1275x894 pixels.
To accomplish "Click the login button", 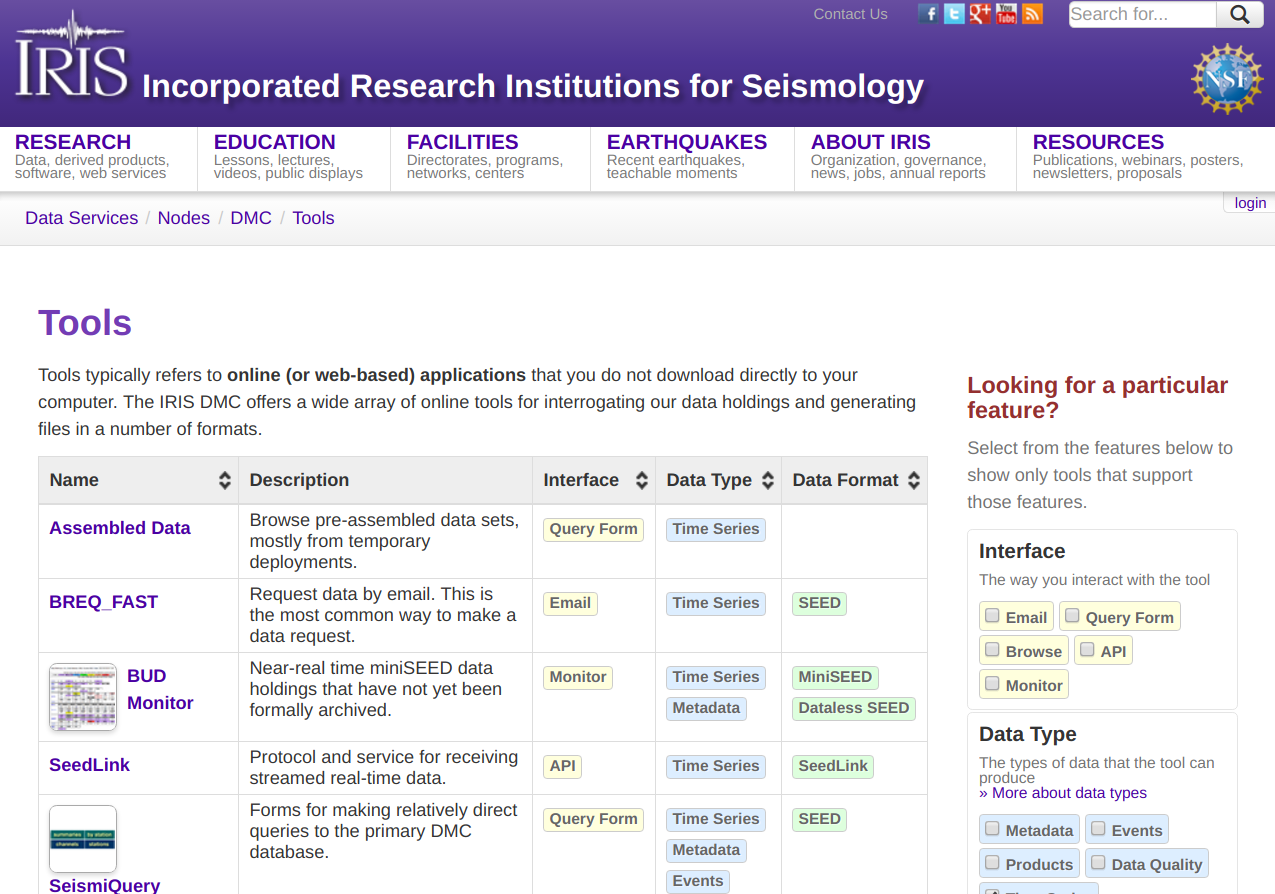I will pos(1250,203).
